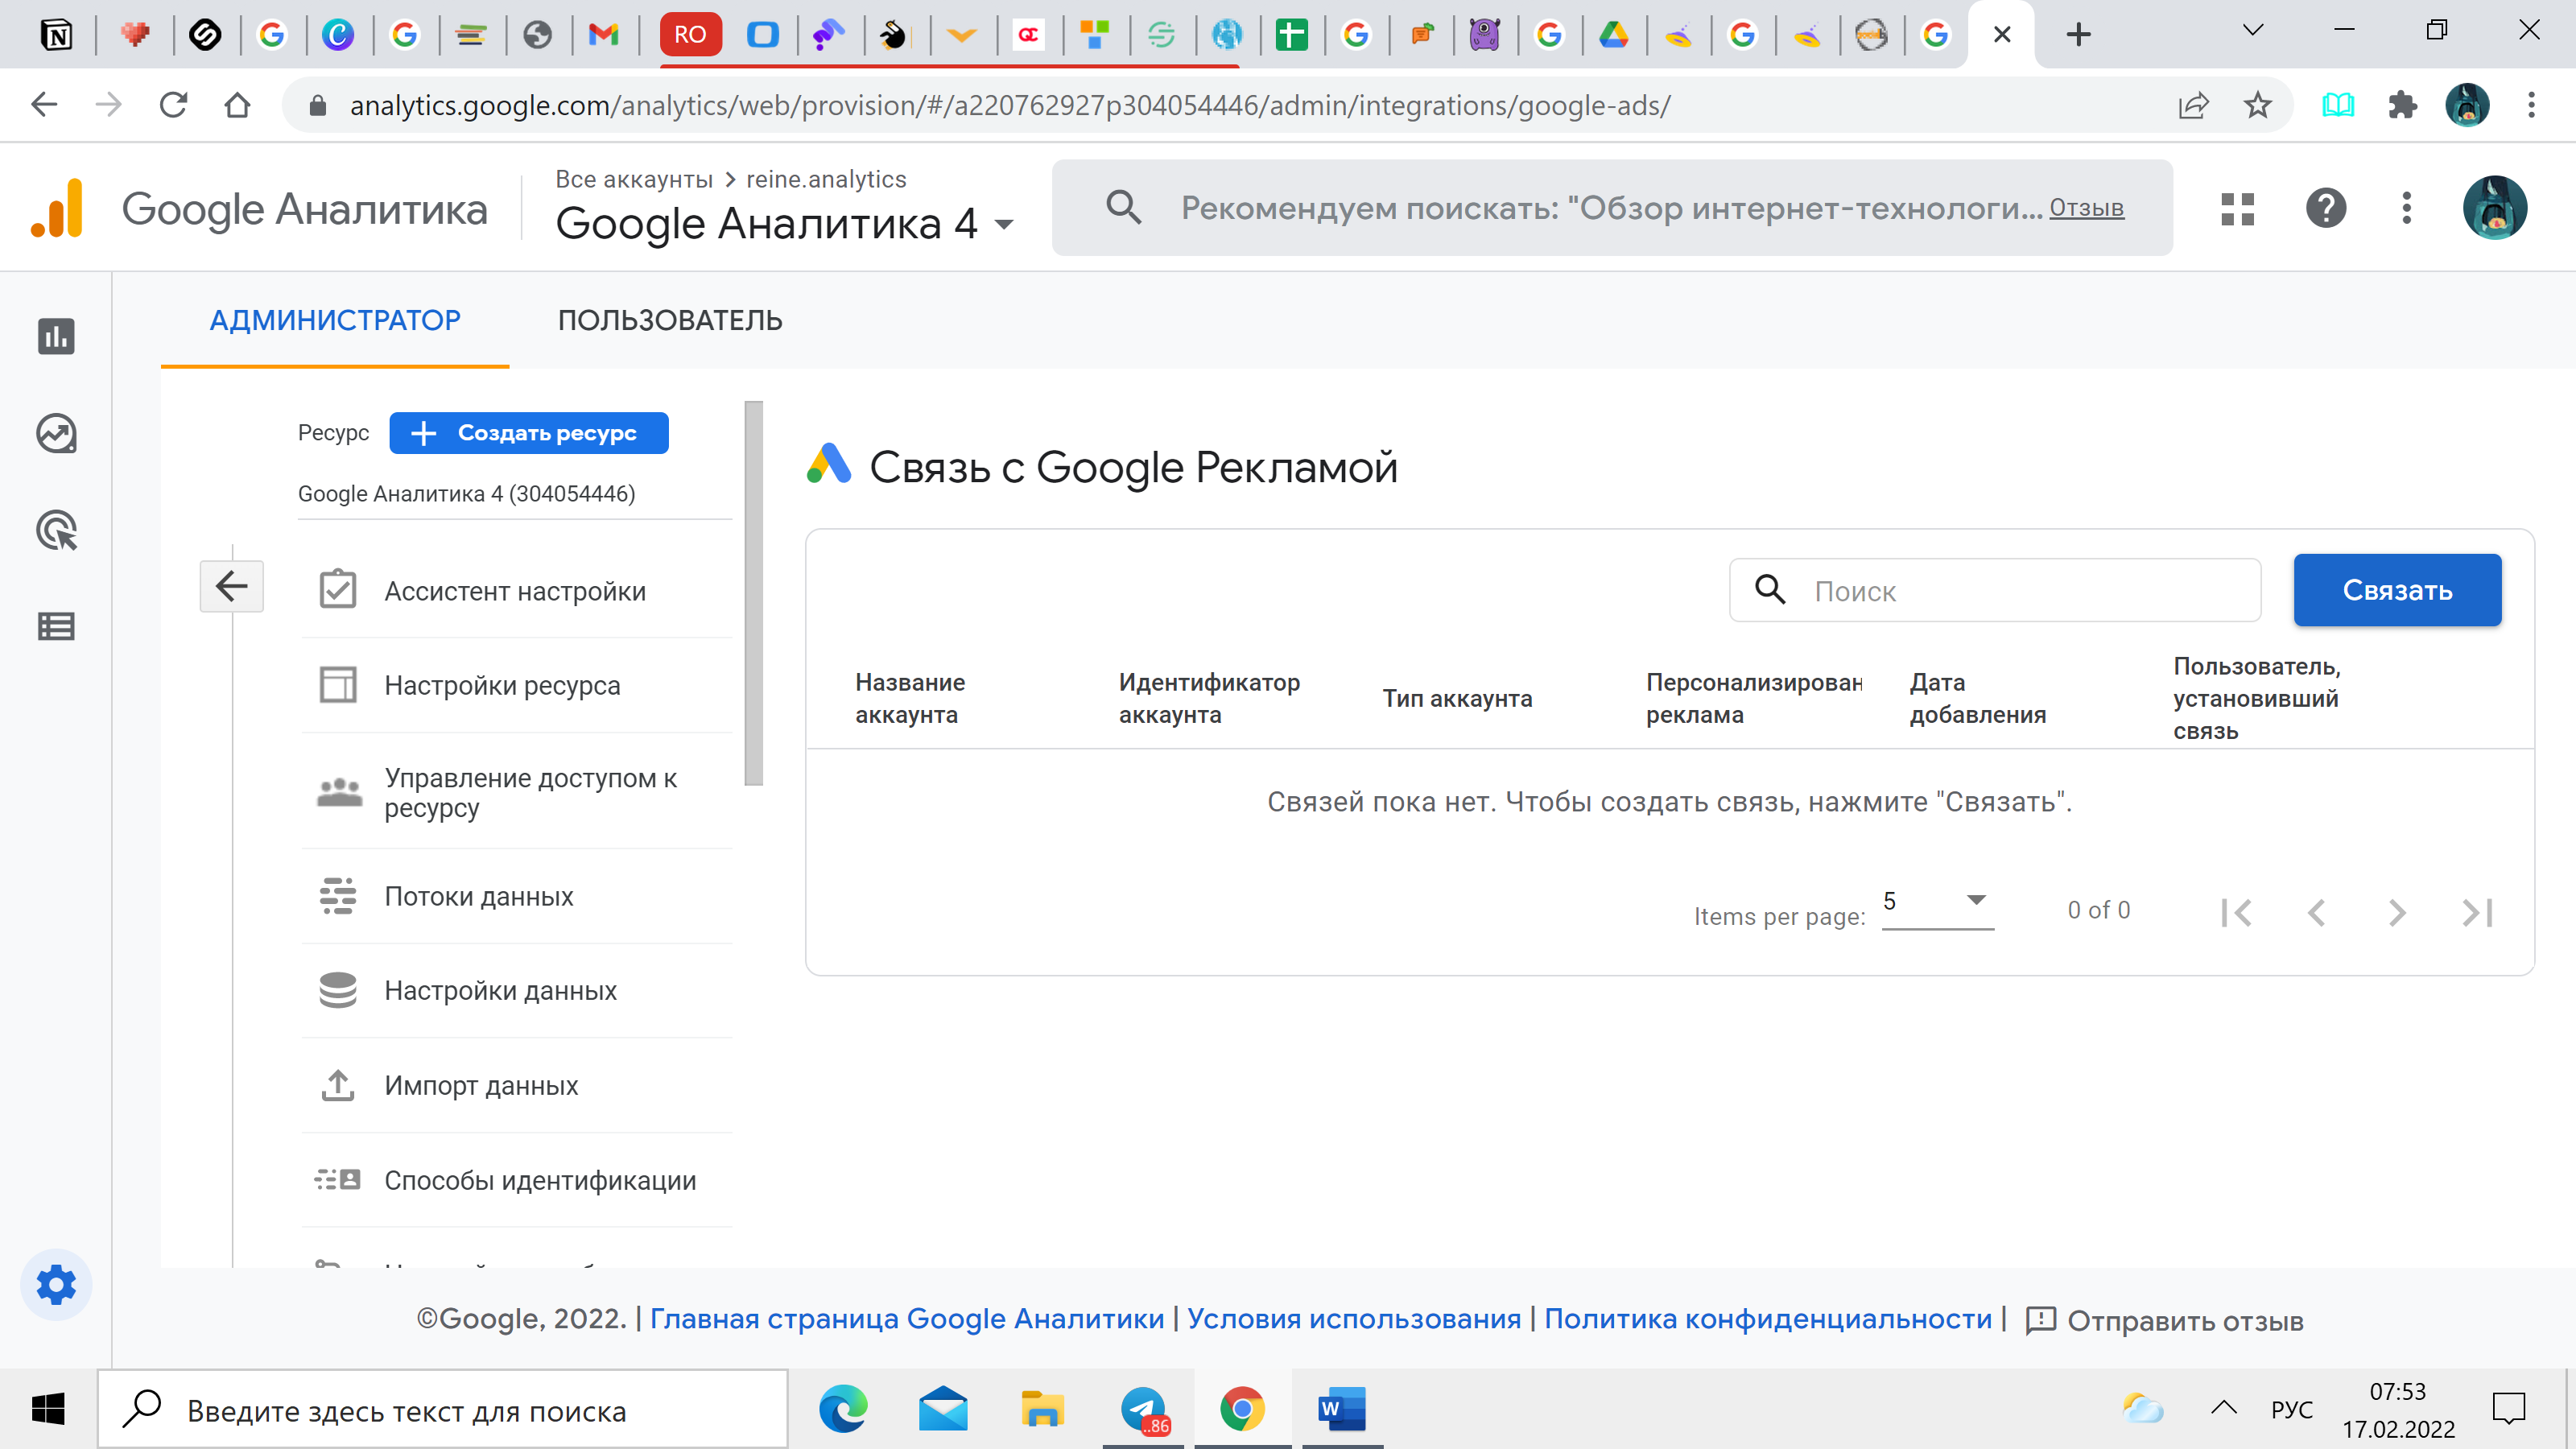Click the Название аккаунта column header
The width and height of the screenshot is (2576, 1449).
(910, 698)
